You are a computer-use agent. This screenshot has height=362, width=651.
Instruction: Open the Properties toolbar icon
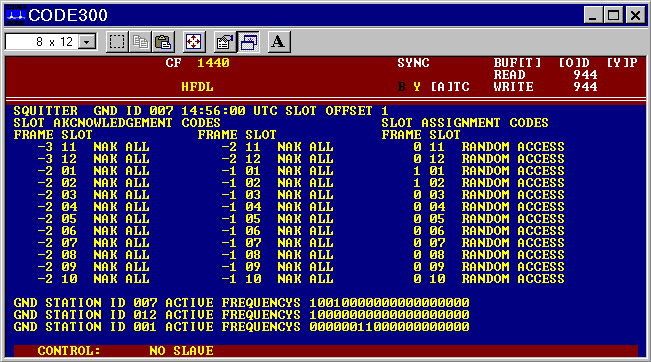click(225, 42)
